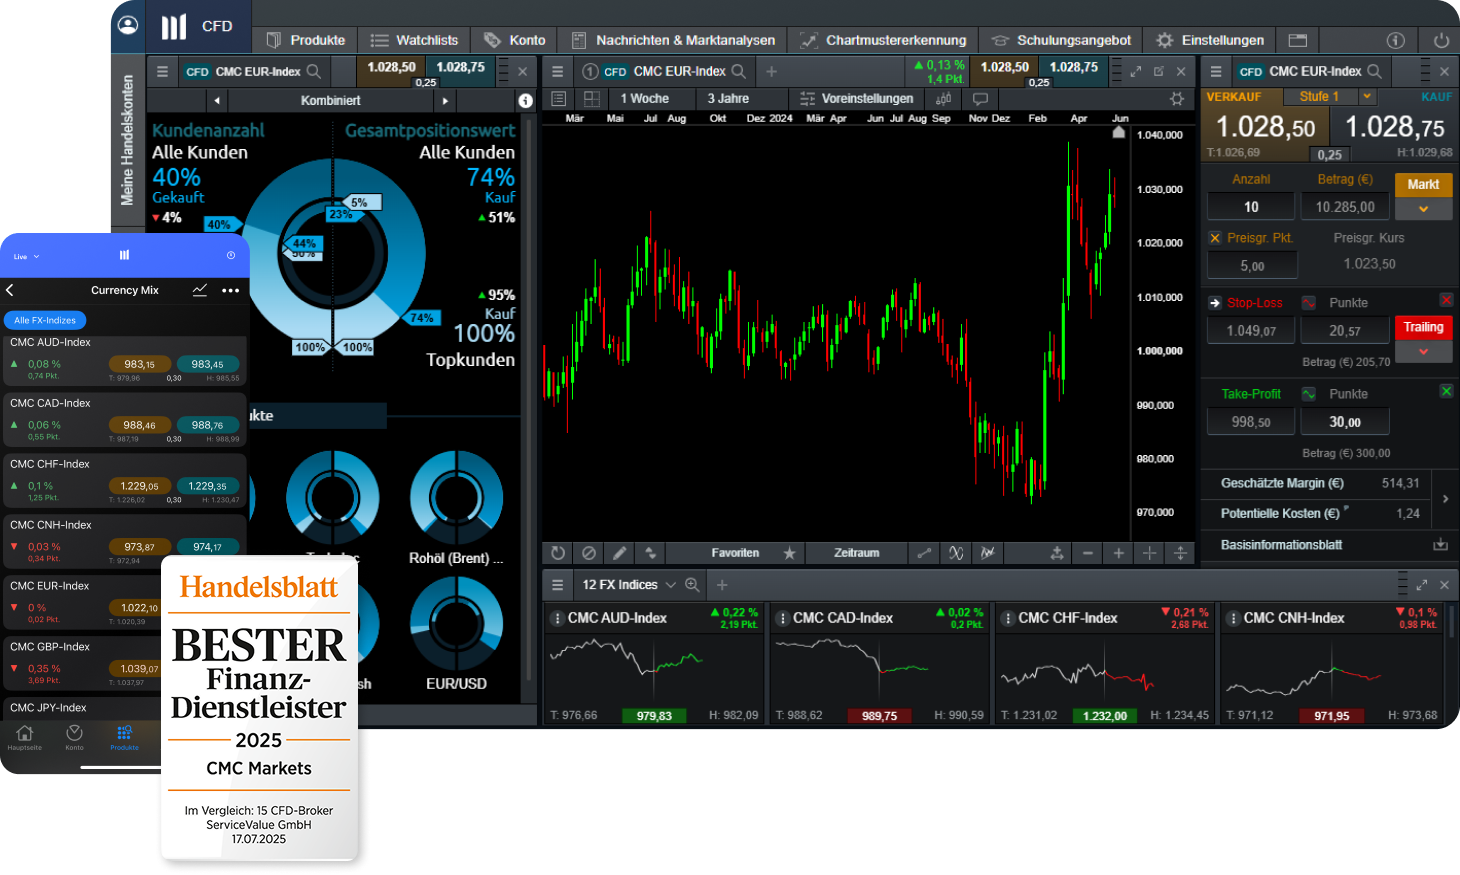
Task: Expand the 12 FX Indices dropdown chevron
Action: pyautogui.click(x=670, y=584)
